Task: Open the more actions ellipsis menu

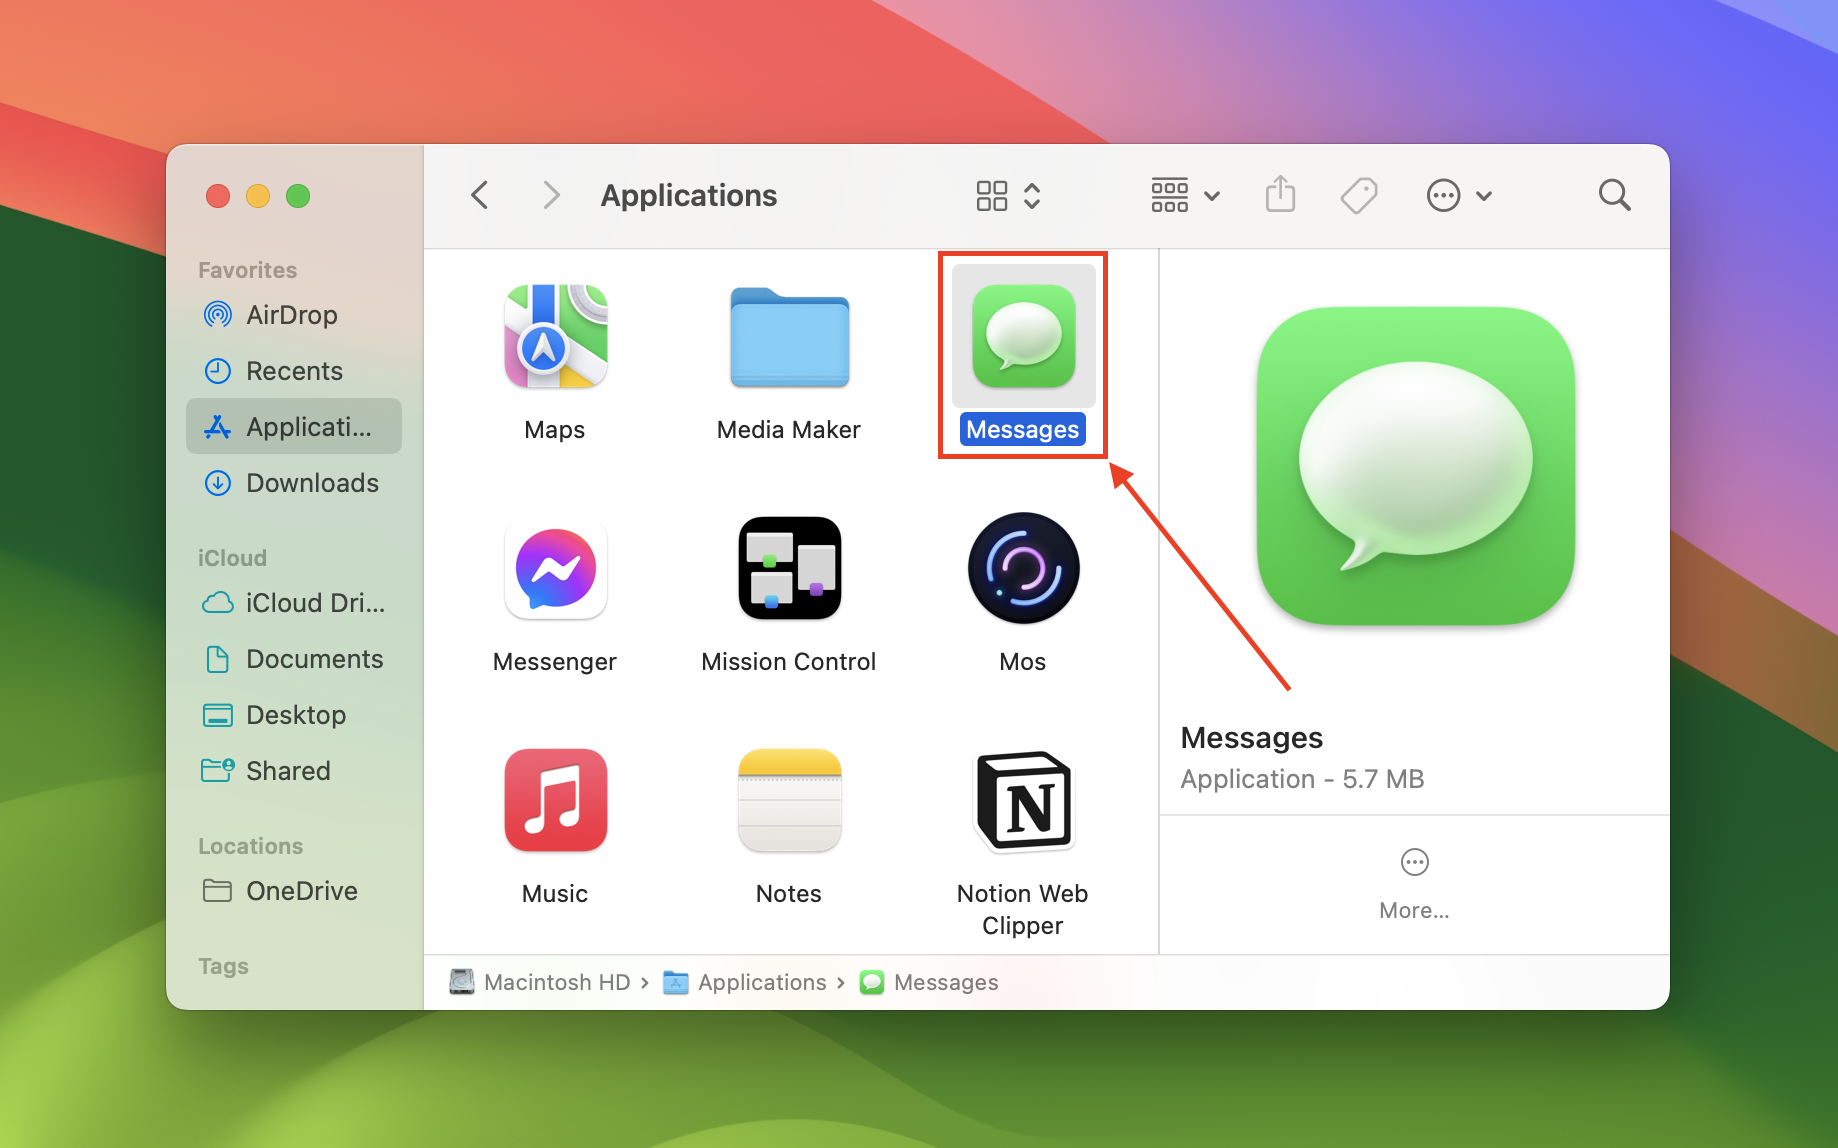Action: coord(1443,195)
